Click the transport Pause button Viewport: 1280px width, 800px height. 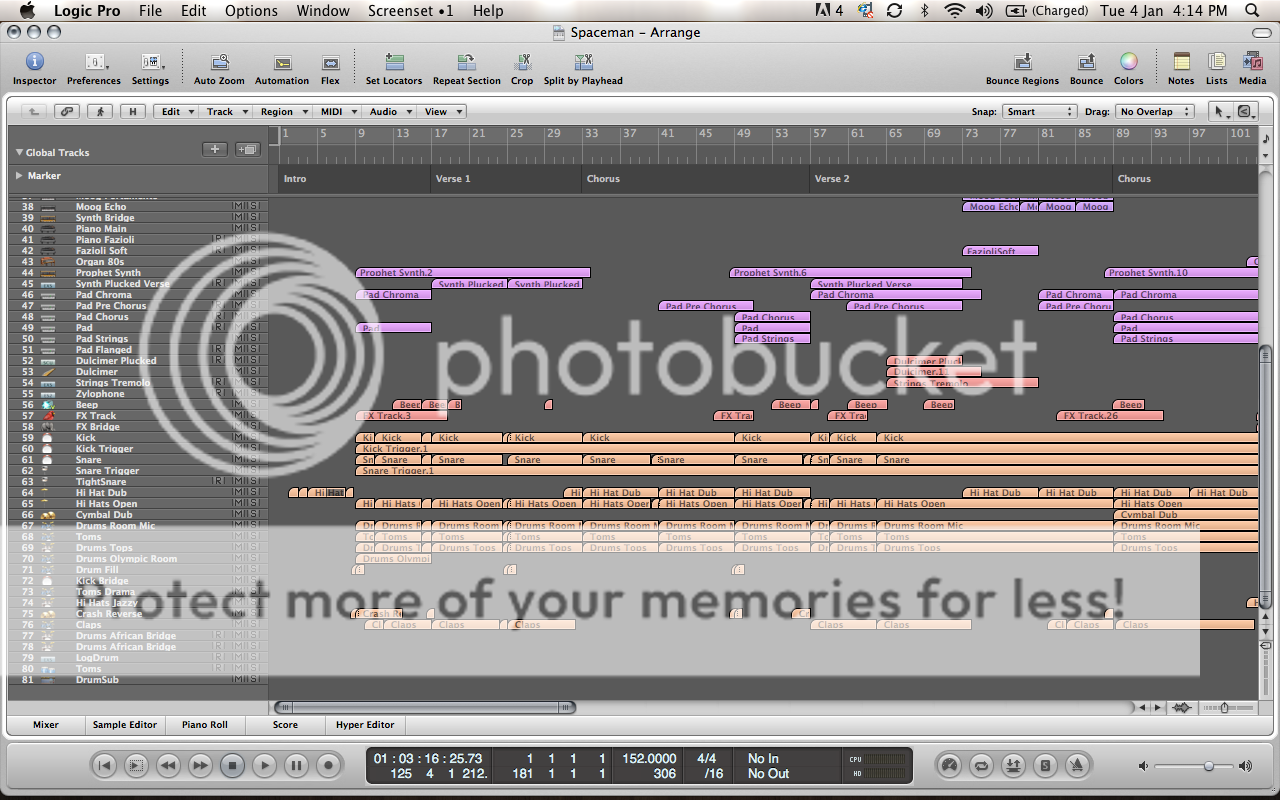point(296,766)
